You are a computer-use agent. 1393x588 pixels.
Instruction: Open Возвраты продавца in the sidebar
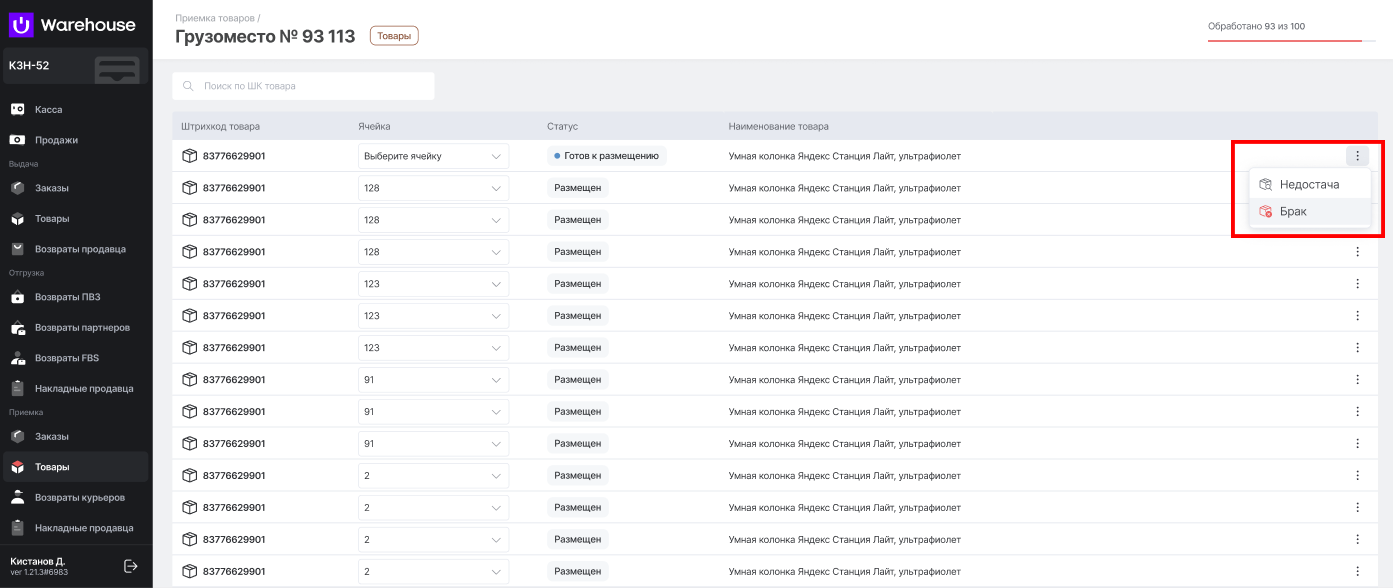point(80,249)
